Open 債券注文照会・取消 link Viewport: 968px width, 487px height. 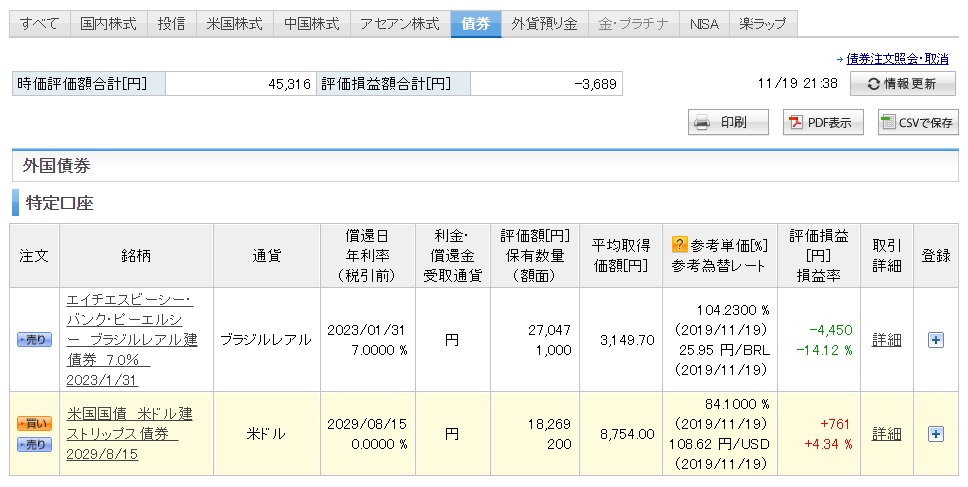click(897, 59)
